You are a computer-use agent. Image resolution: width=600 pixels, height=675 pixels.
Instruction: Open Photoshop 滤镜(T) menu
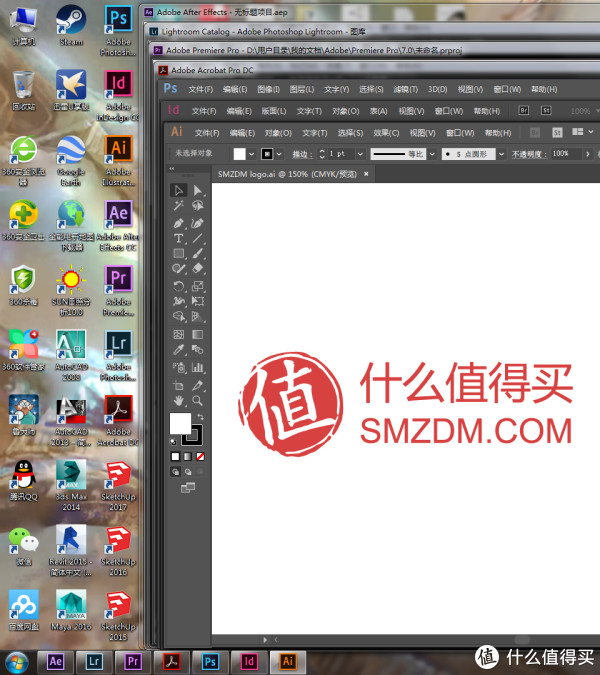[x=405, y=89]
